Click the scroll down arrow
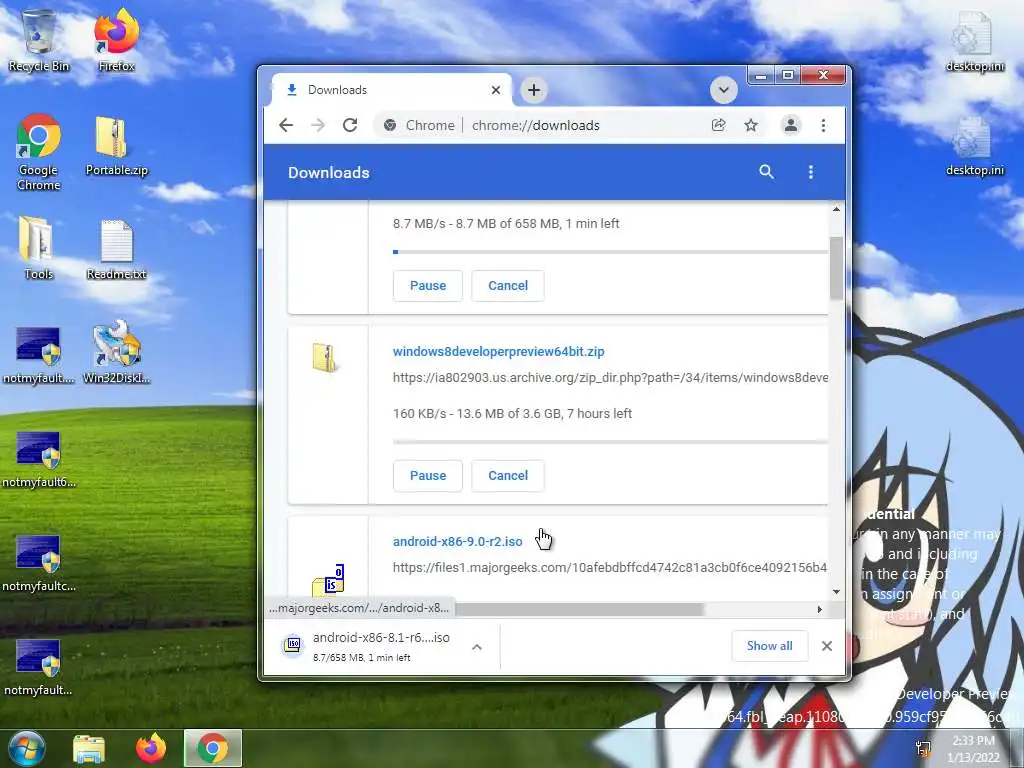 [837, 592]
